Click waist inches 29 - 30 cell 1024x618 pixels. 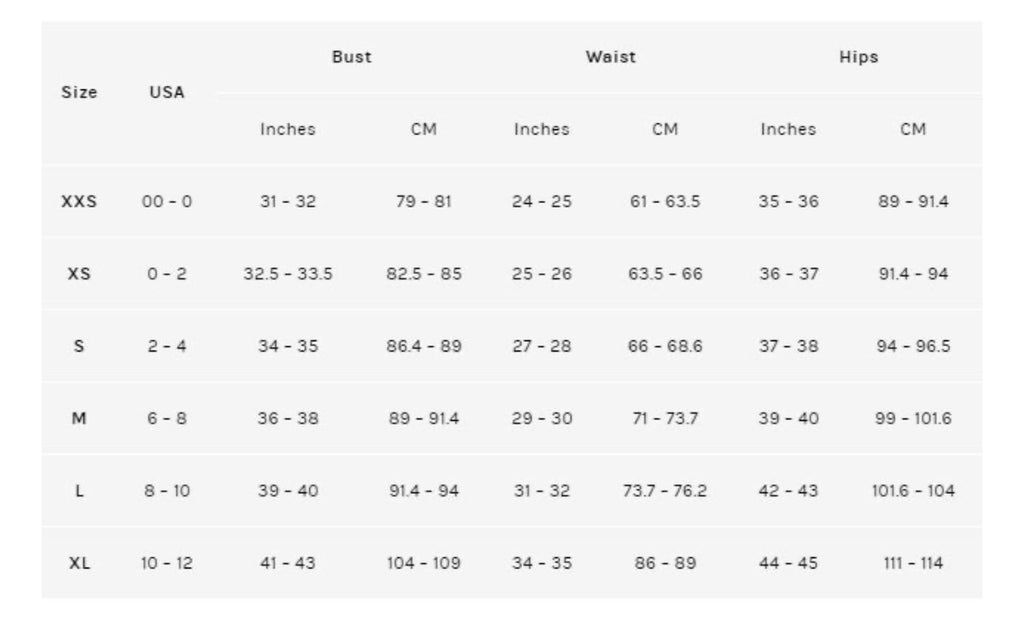click(542, 418)
